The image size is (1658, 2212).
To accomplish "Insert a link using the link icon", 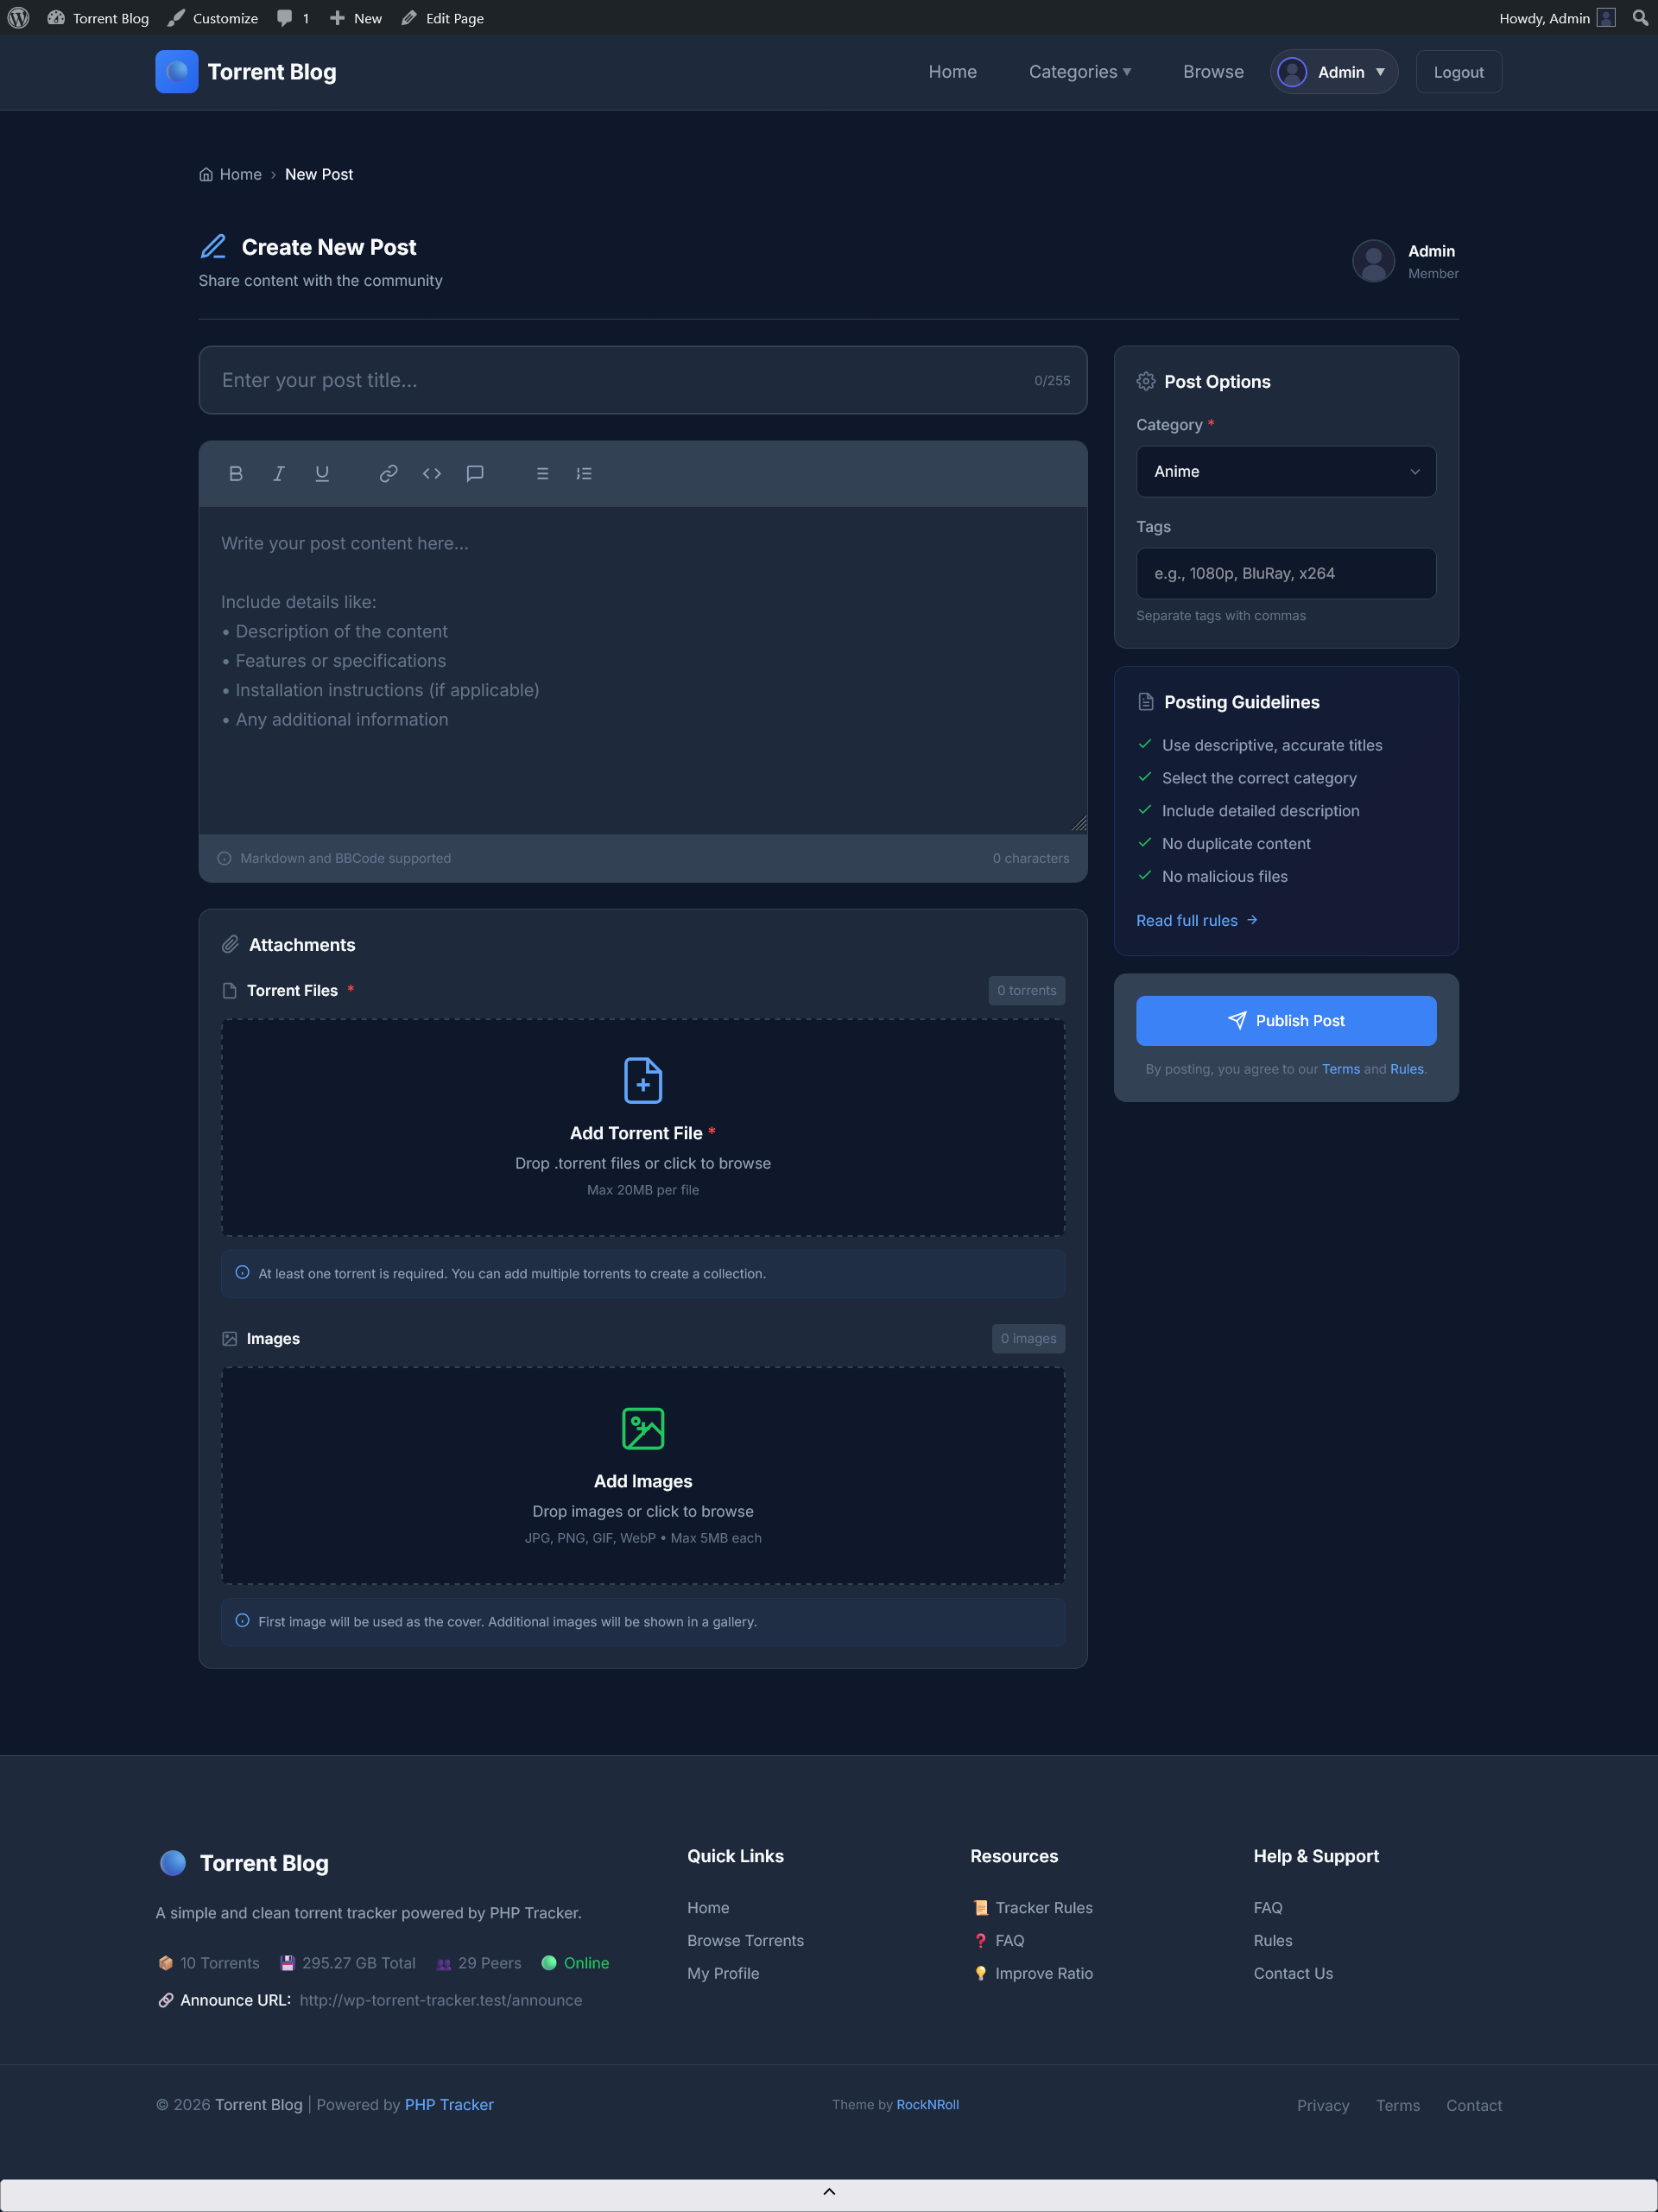I will pos(388,473).
